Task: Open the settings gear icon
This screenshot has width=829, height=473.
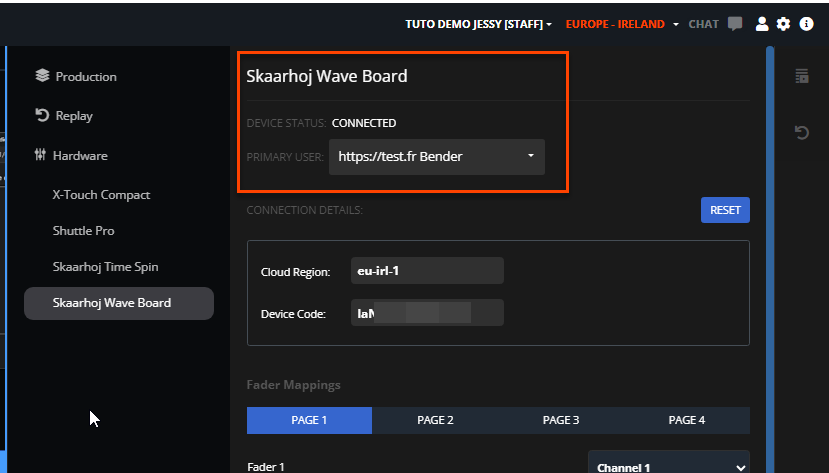Action: click(783, 24)
